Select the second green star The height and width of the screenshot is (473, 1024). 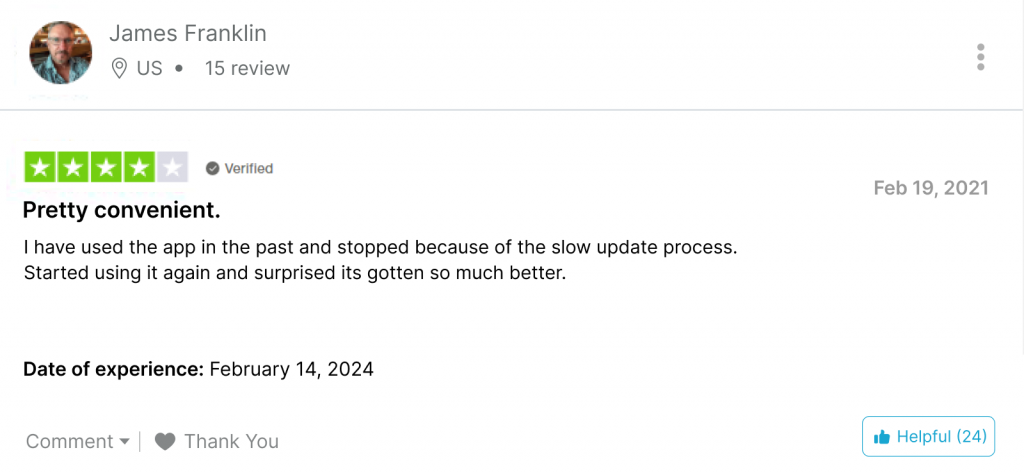click(73, 167)
